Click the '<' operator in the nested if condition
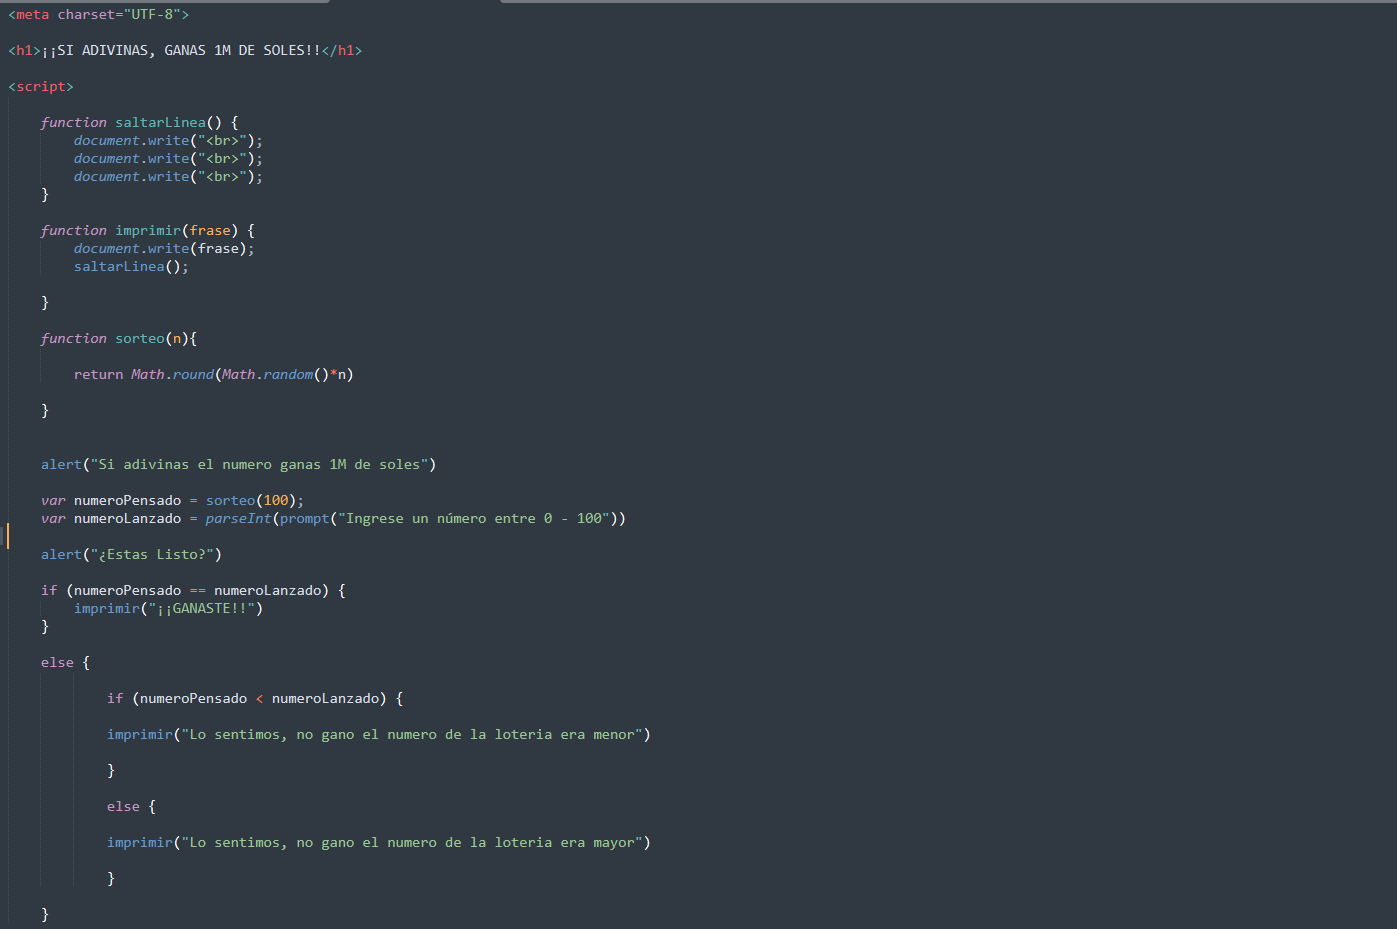 click(x=259, y=698)
